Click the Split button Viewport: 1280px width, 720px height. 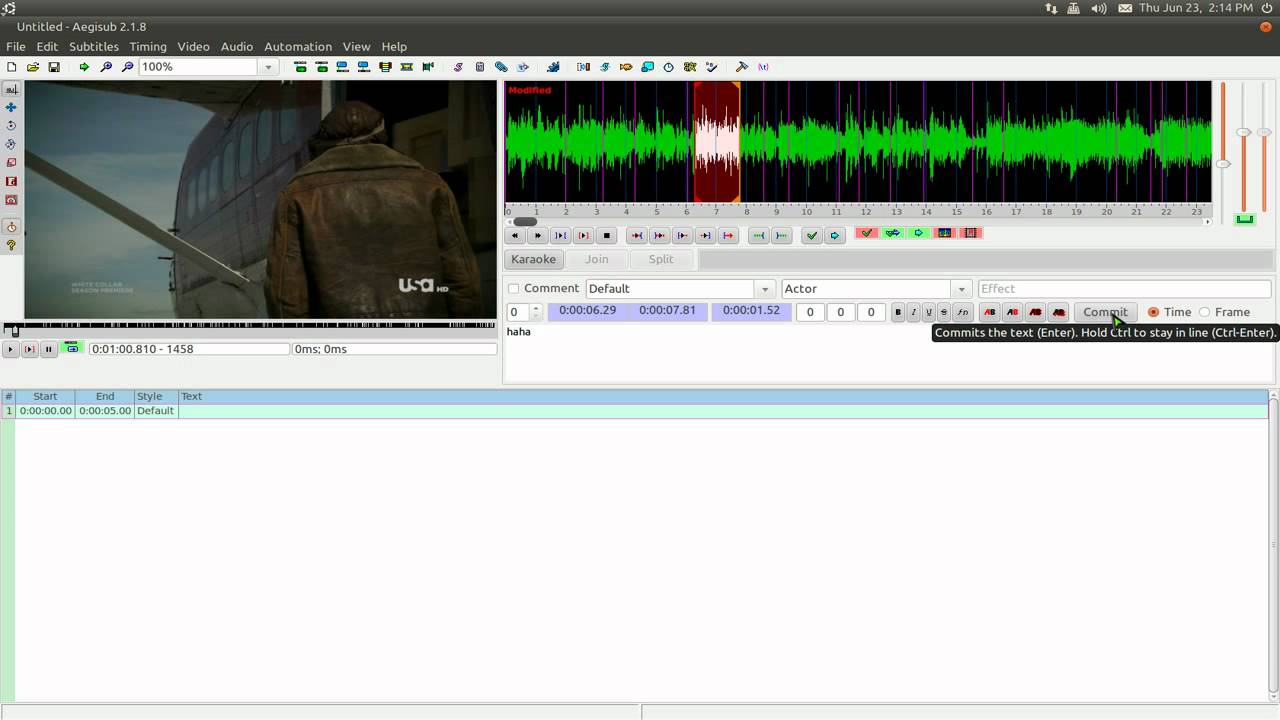(x=661, y=259)
